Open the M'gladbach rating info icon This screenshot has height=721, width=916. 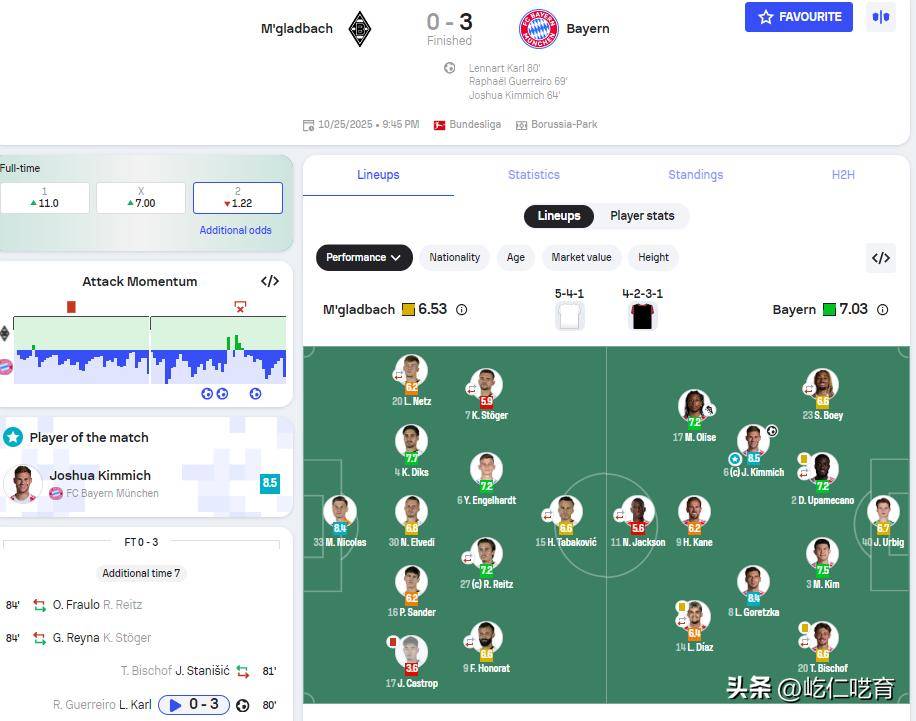coord(462,310)
